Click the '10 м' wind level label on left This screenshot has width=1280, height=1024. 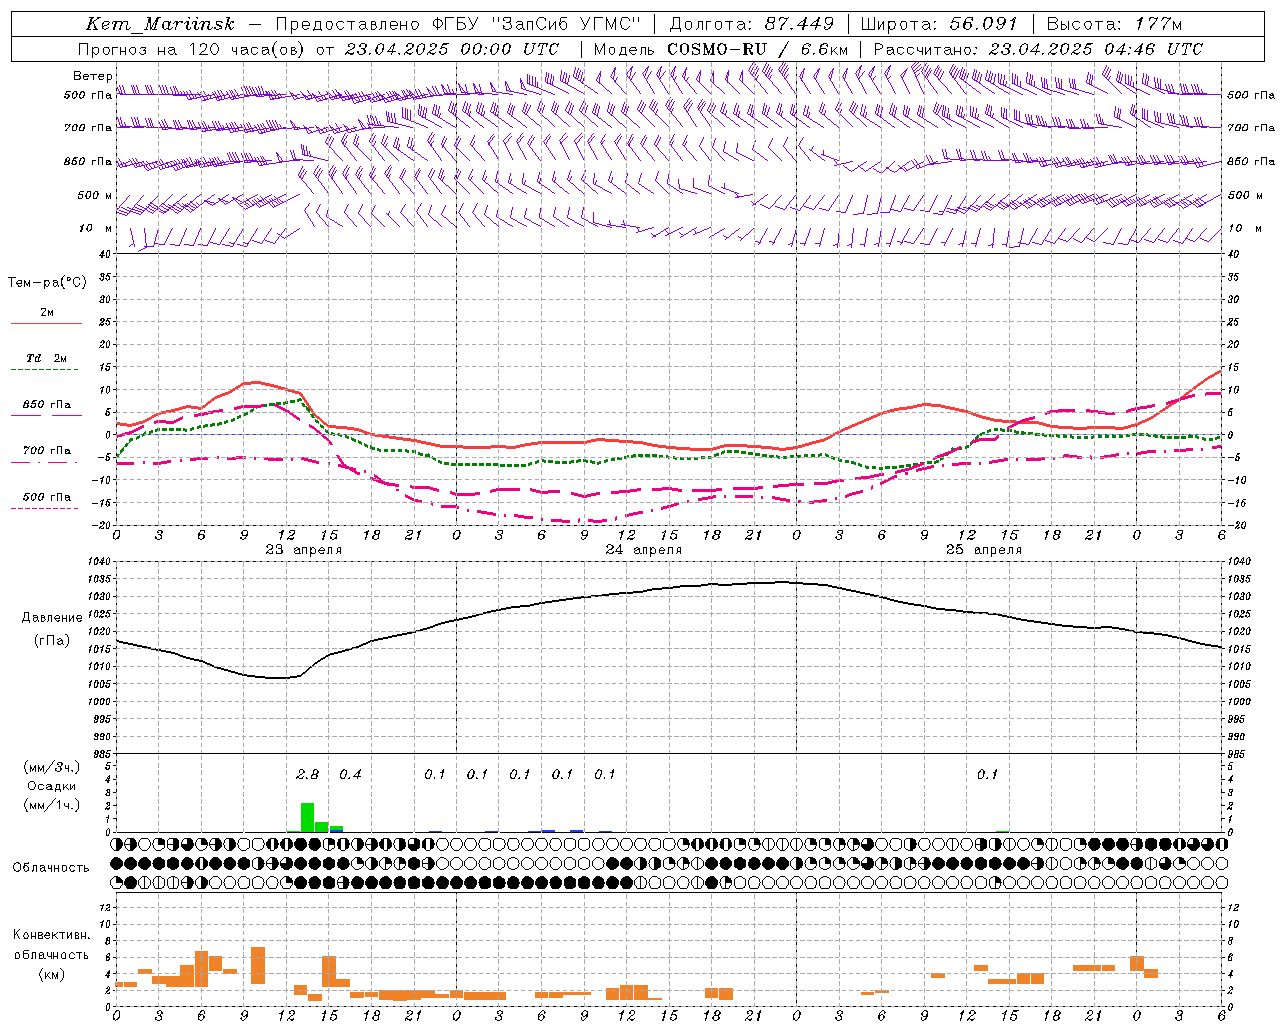click(x=96, y=228)
